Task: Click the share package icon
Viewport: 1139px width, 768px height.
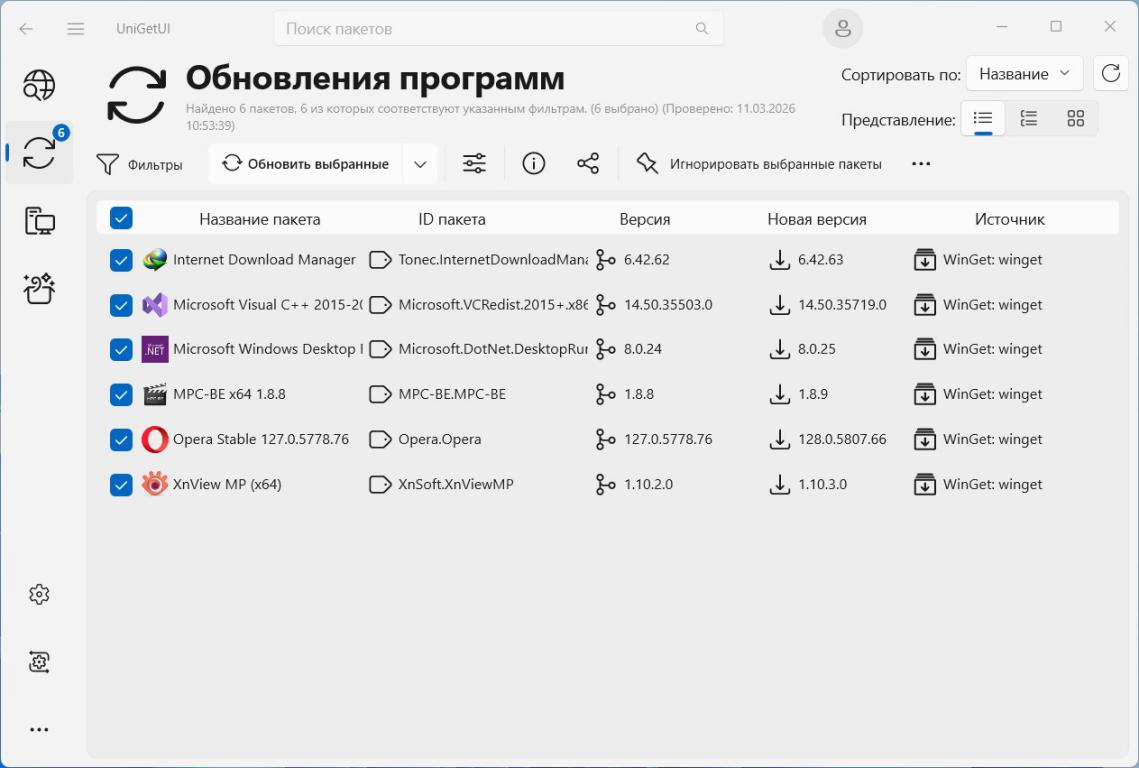Action: click(588, 164)
